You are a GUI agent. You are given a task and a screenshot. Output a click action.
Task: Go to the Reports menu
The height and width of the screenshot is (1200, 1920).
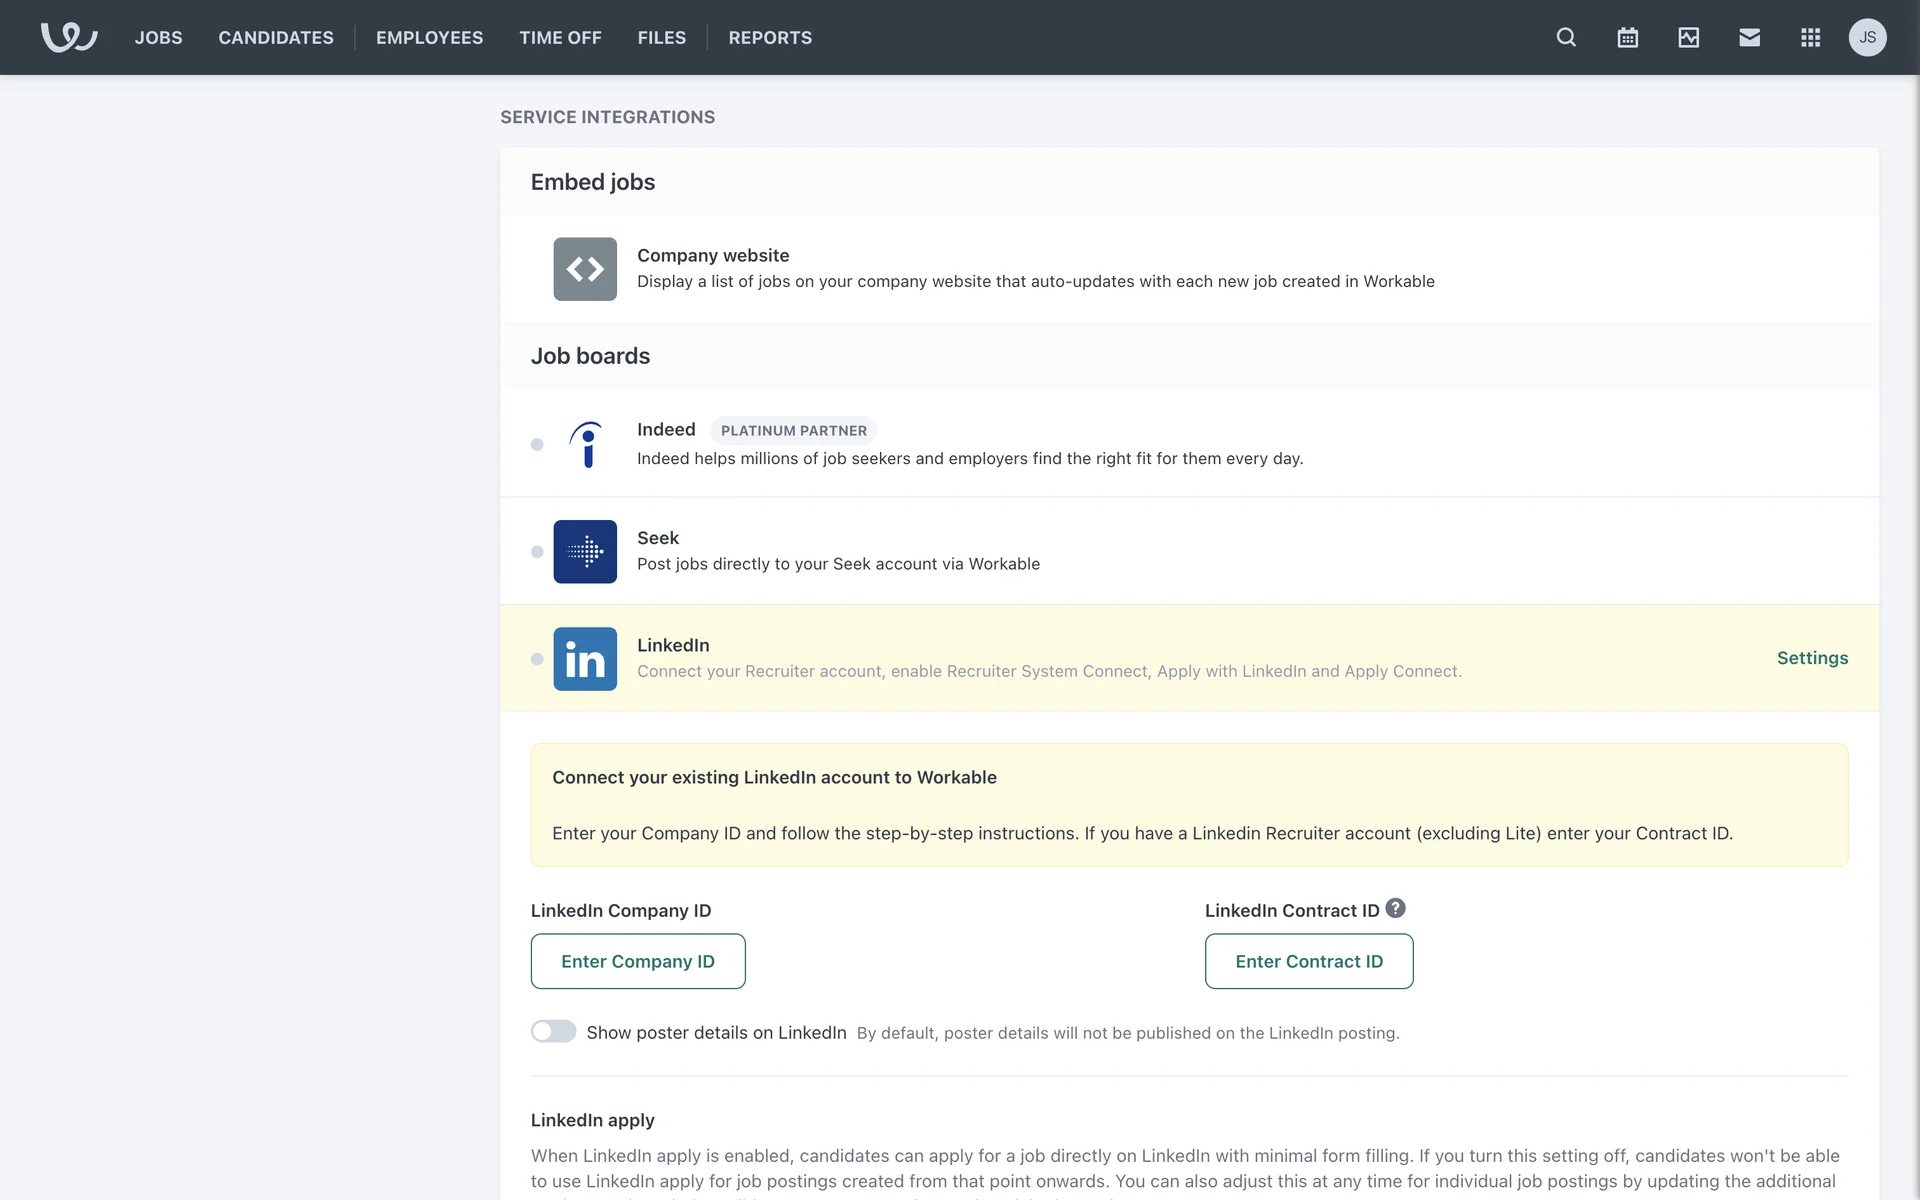pos(770,38)
